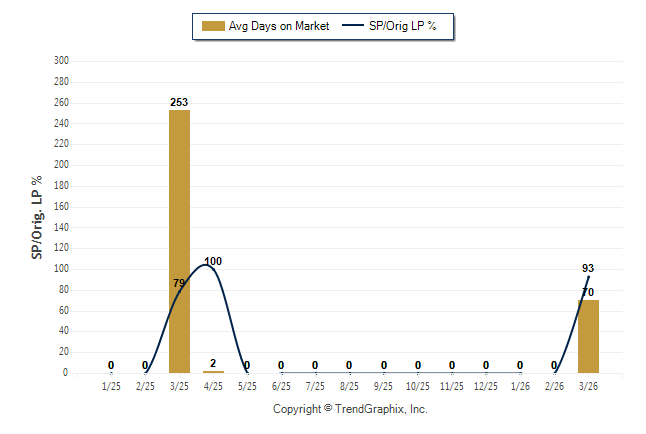Select the 1/25 x-axis label
Image resolution: width=646 pixels, height=434 pixels.
point(111,386)
